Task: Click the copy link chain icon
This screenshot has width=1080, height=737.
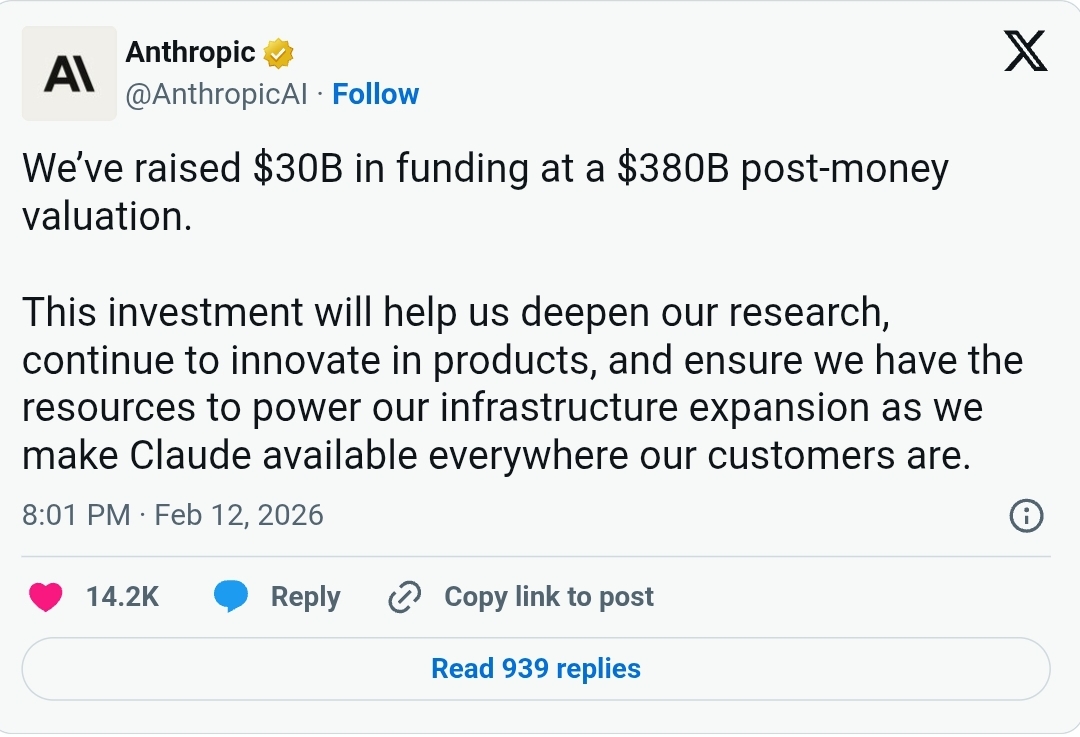Action: pyautogui.click(x=404, y=596)
